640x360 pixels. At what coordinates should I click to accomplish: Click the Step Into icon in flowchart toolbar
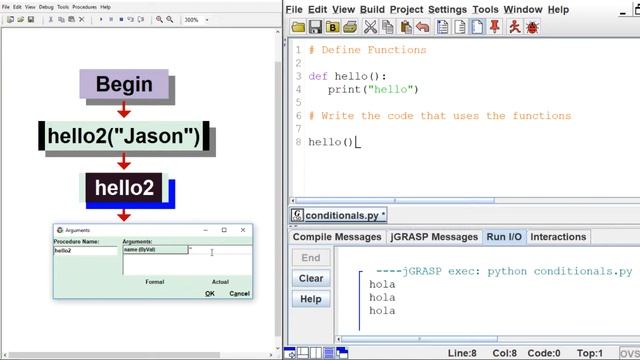coord(131,19)
